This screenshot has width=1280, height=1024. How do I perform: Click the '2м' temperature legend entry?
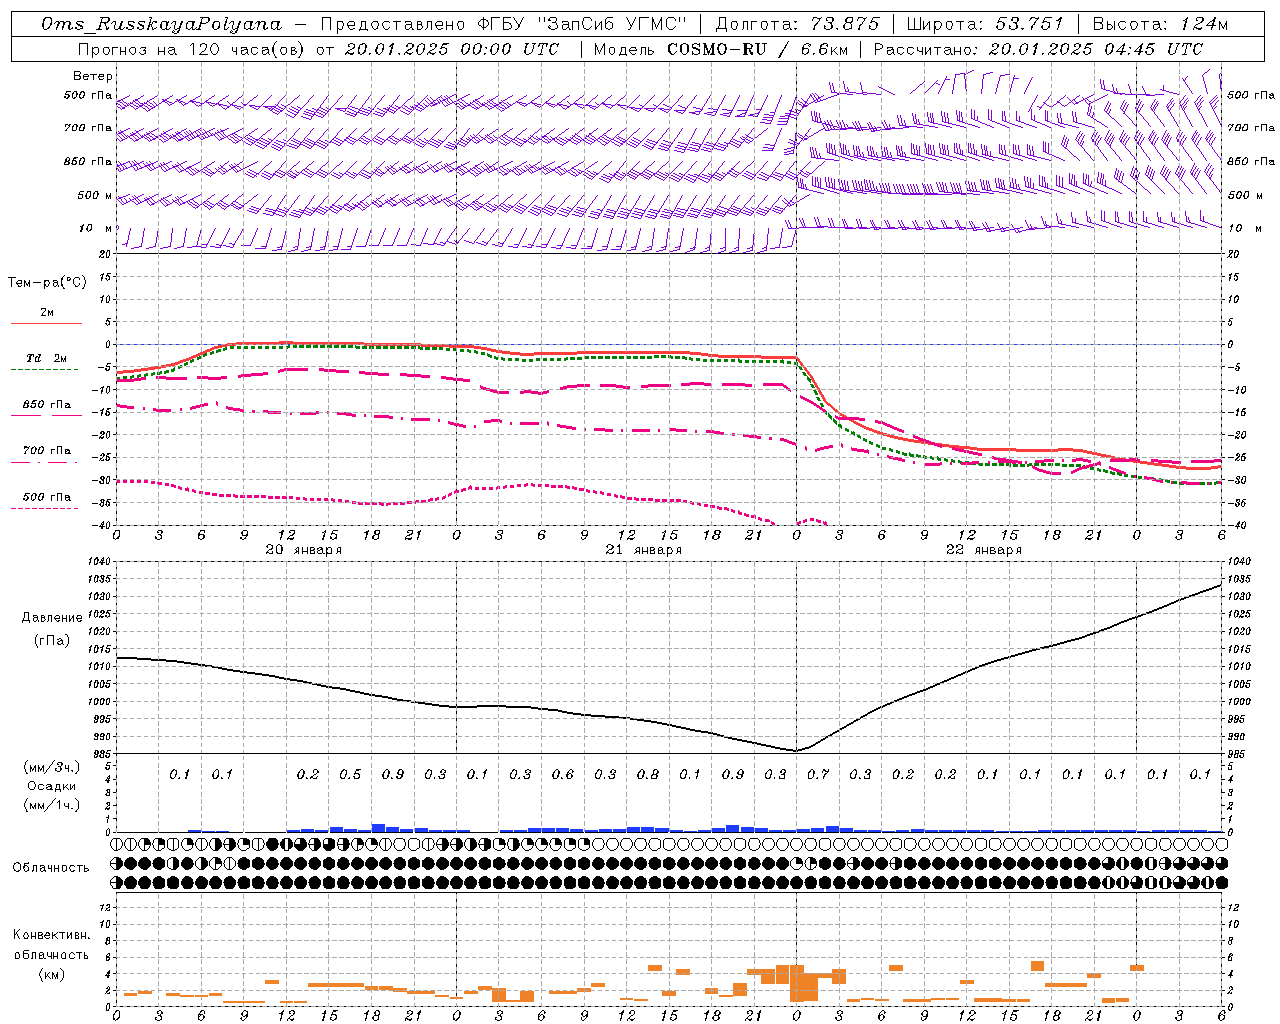click(47, 313)
